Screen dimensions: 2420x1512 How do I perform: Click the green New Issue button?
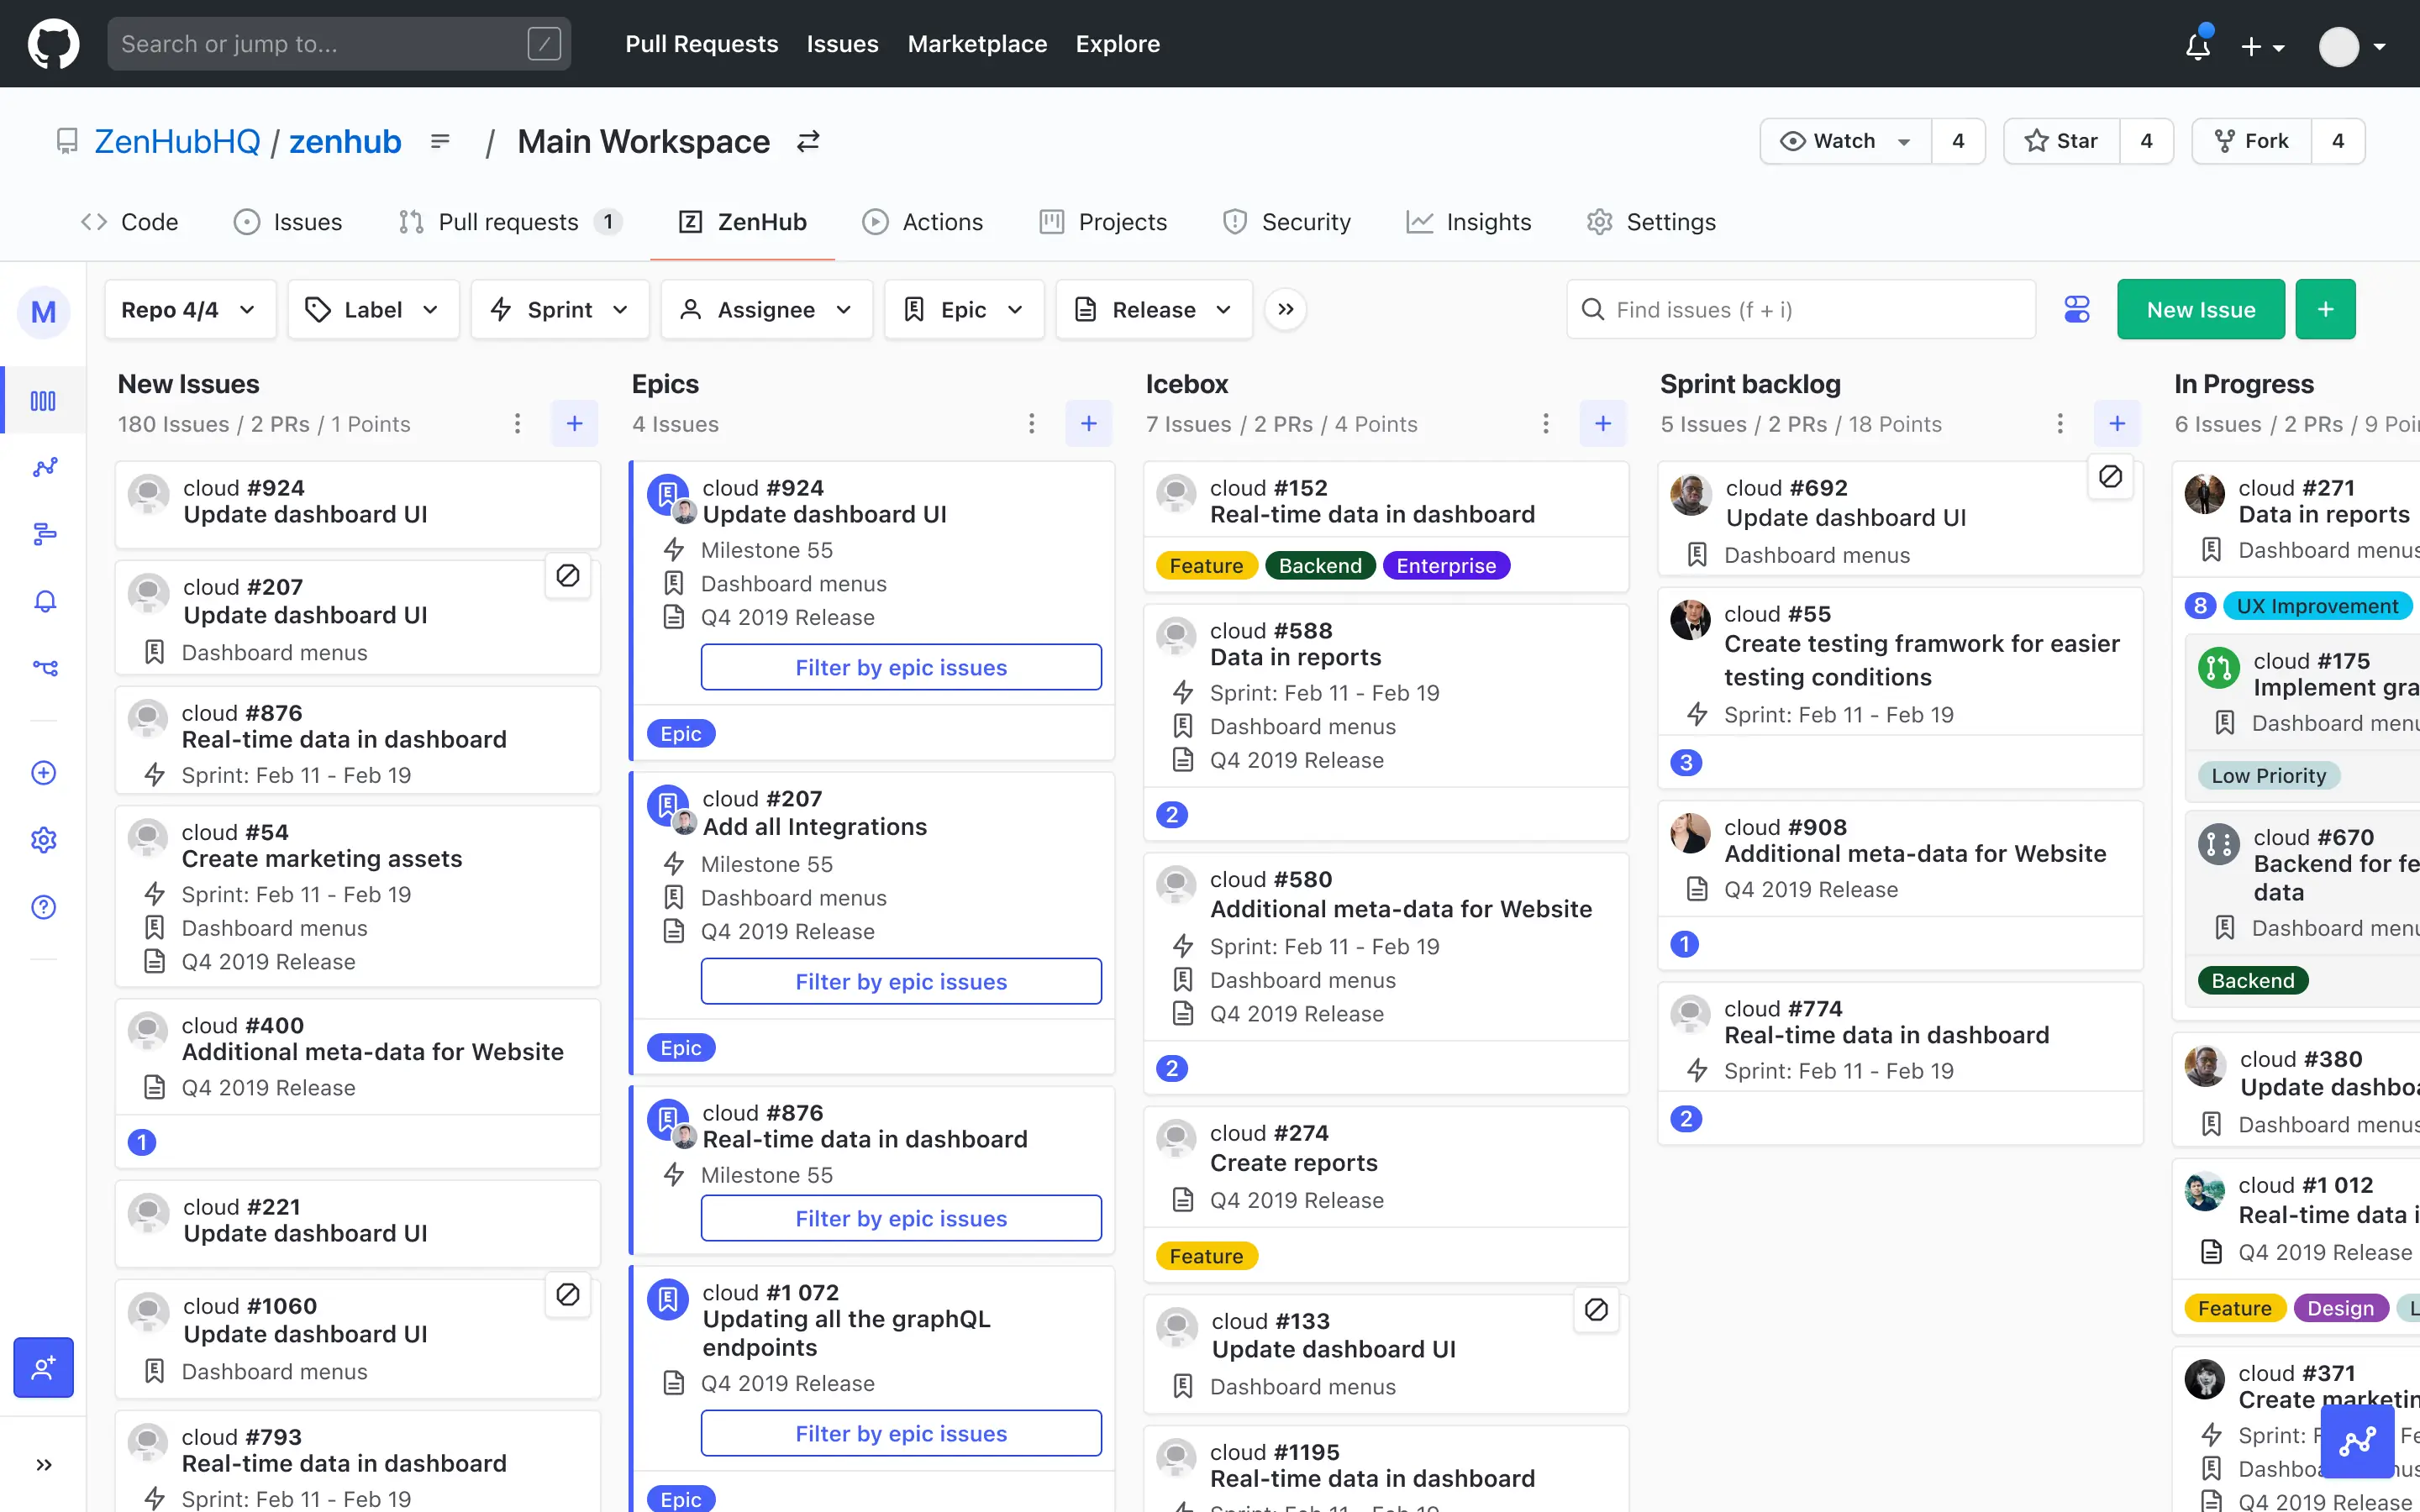click(x=2201, y=310)
